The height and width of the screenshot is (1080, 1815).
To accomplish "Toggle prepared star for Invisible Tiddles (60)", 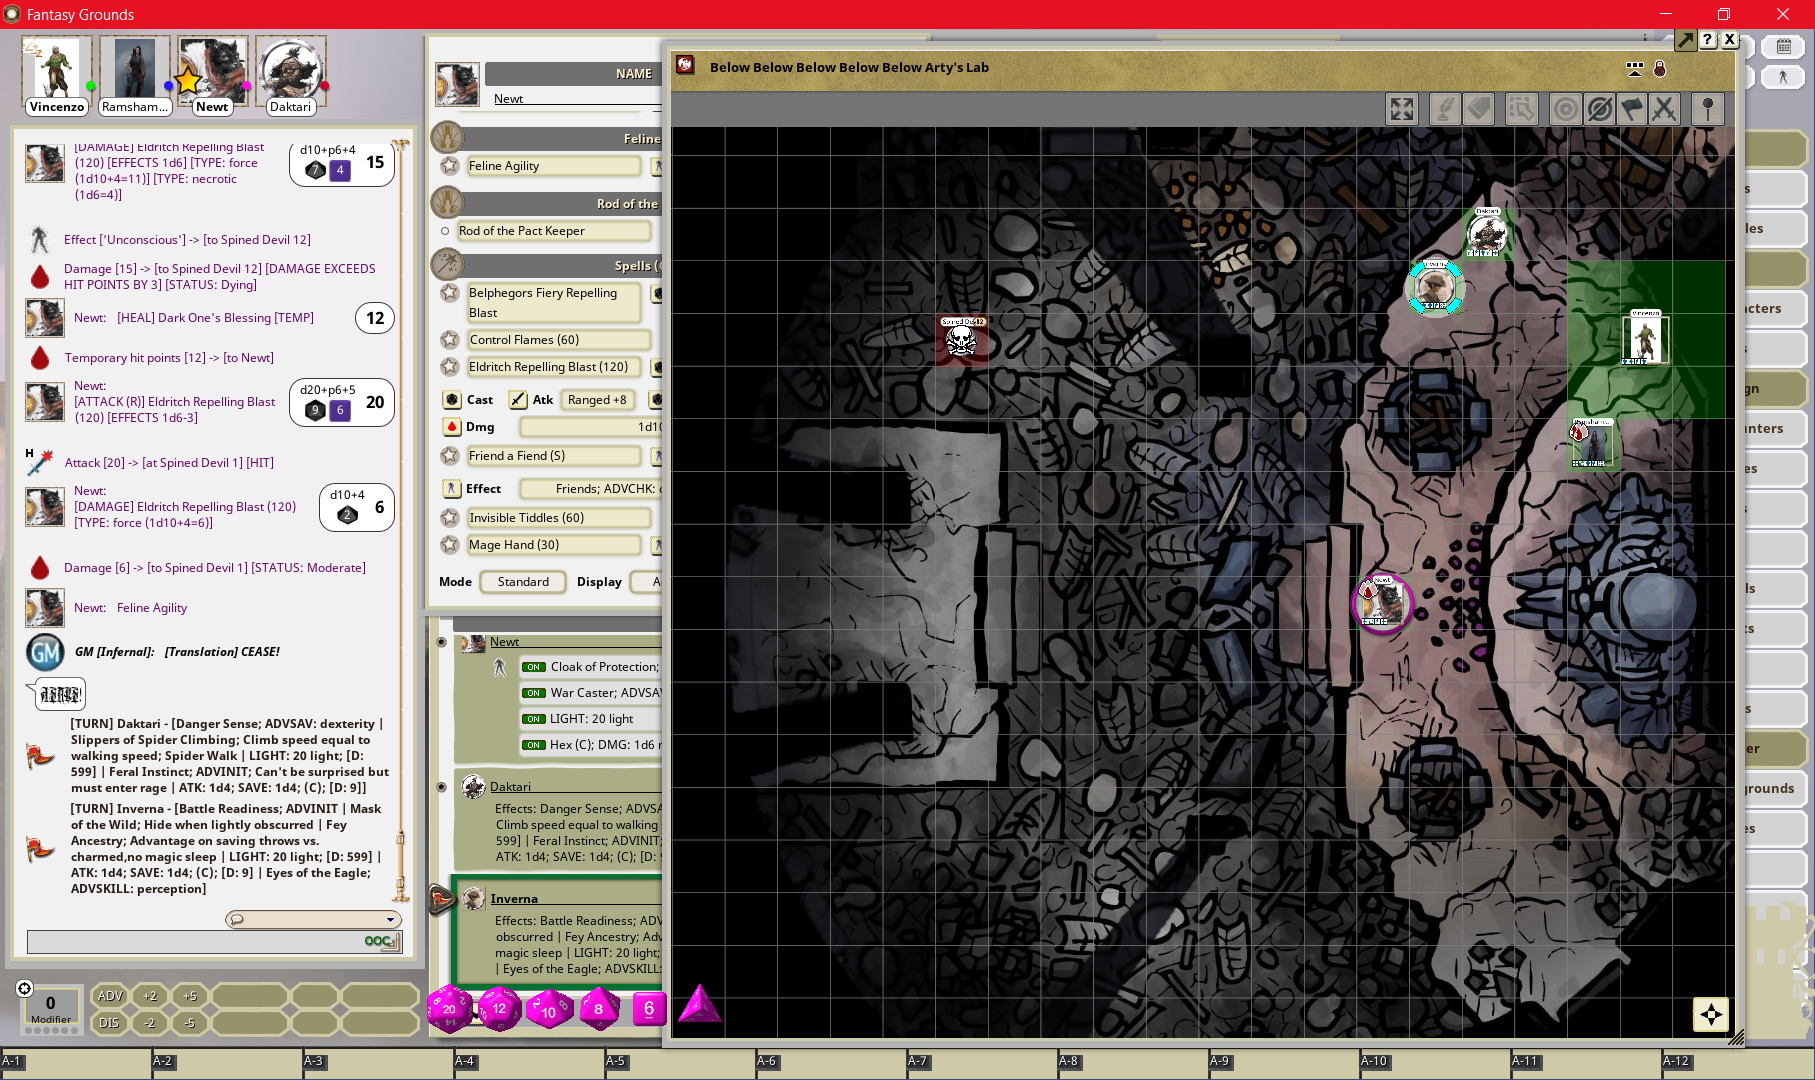I will click(450, 518).
